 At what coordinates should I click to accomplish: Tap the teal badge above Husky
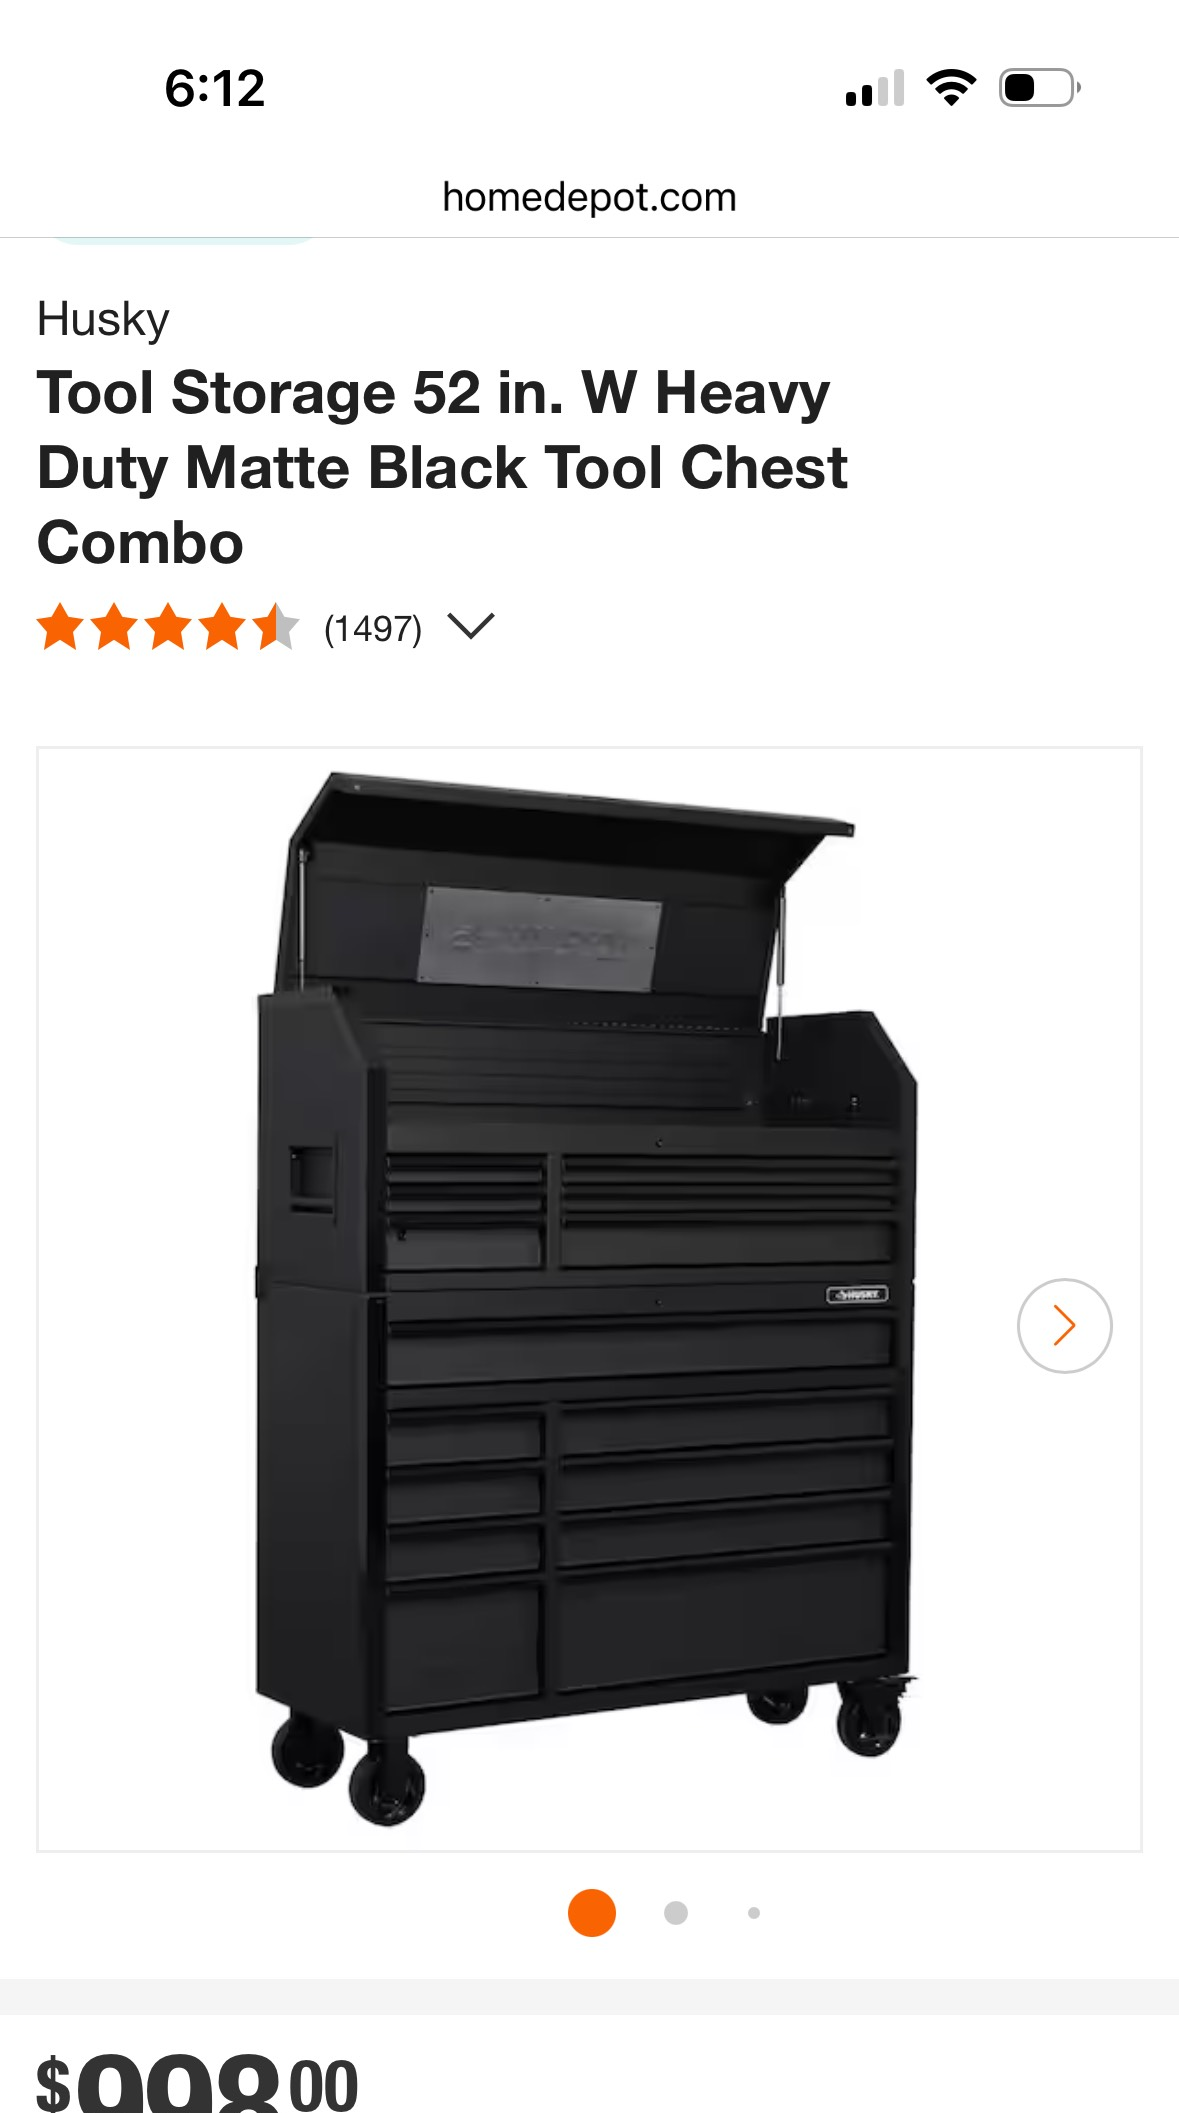coord(183,240)
